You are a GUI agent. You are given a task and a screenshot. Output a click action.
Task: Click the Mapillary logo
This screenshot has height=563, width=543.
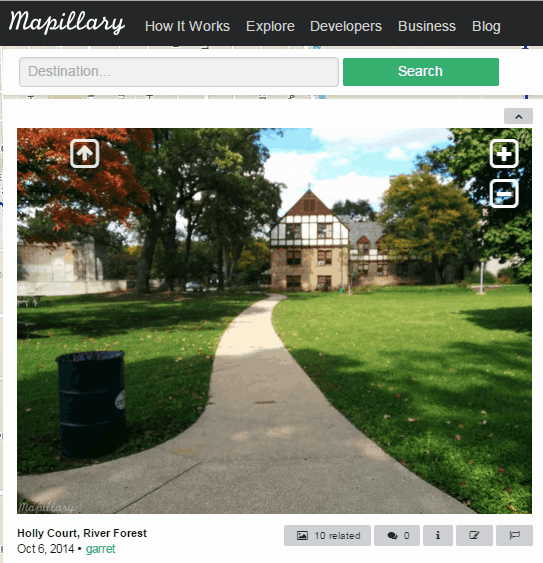coord(67,23)
